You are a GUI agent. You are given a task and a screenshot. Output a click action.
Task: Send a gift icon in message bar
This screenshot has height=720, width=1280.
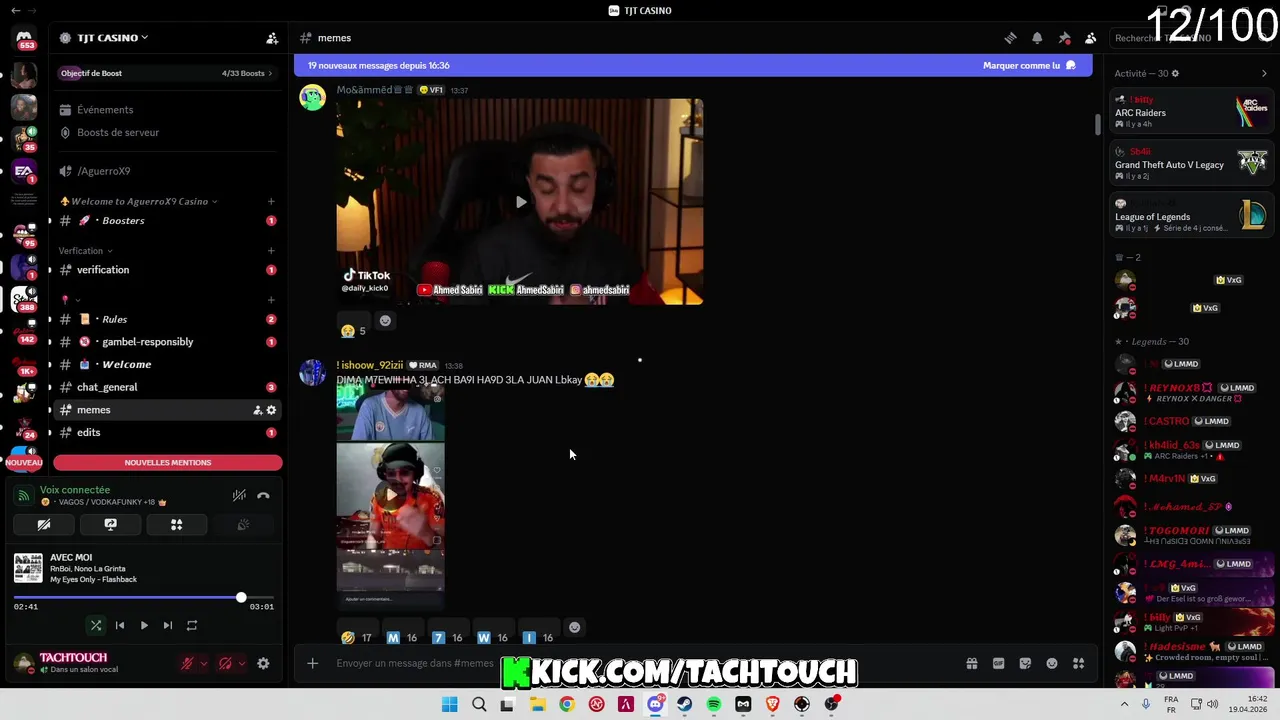click(971, 663)
